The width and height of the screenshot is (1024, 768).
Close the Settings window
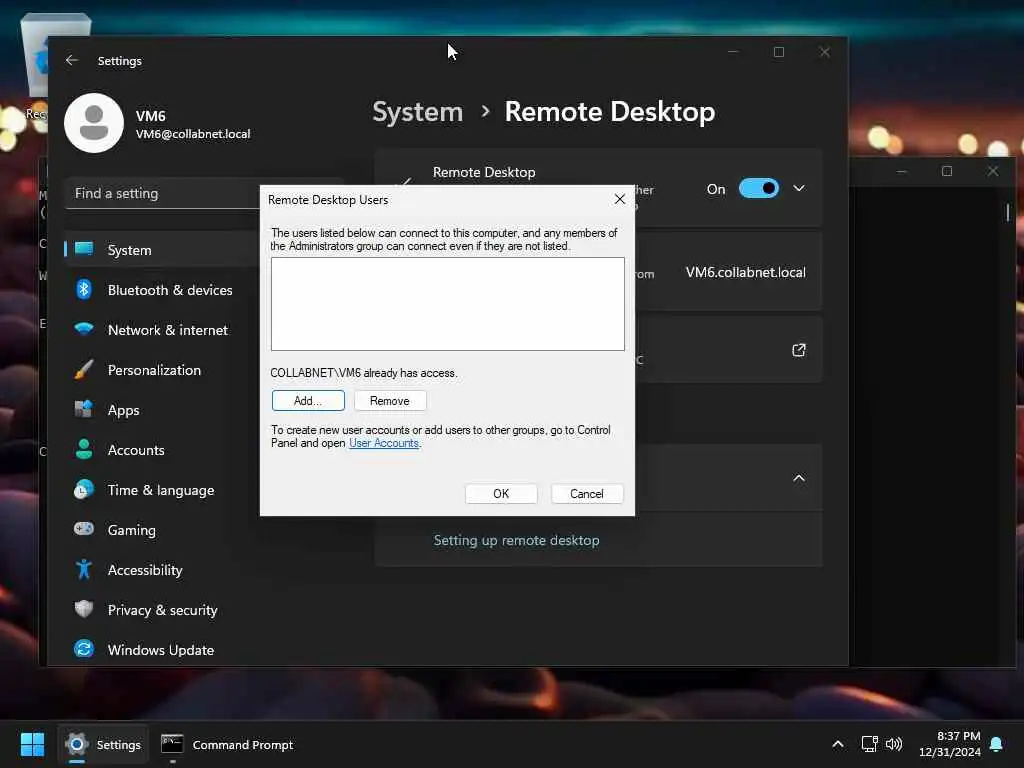[x=825, y=52]
